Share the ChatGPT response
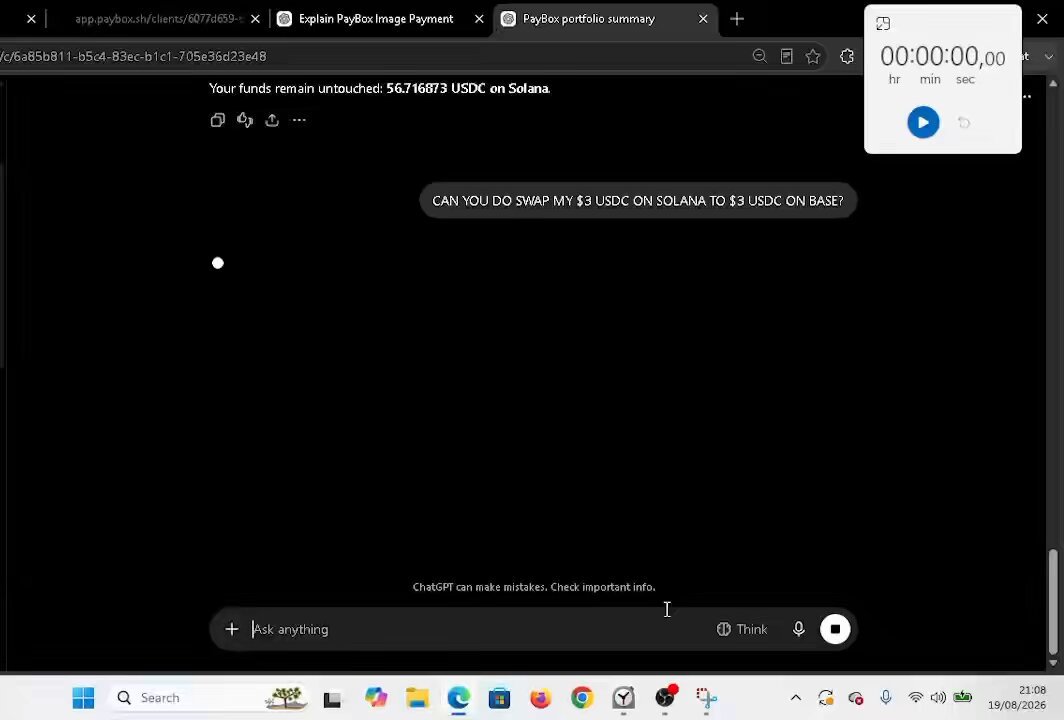The image size is (1064, 720). 272,120
